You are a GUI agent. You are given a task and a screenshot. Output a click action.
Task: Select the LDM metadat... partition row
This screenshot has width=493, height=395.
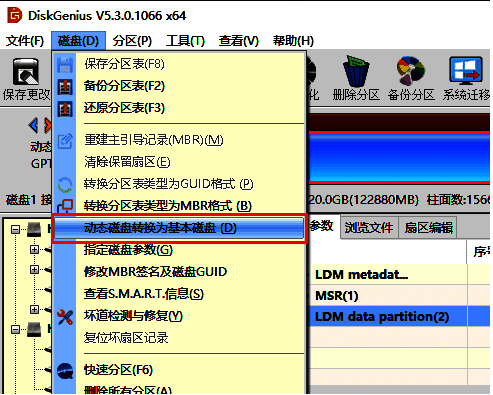[x=400, y=275]
